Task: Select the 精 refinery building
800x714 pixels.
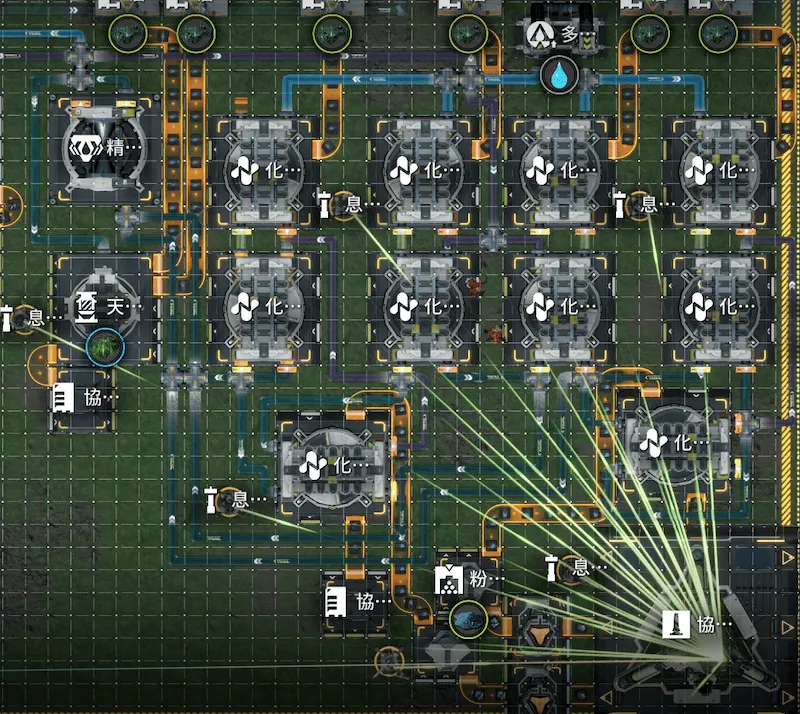Action: [x=105, y=148]
